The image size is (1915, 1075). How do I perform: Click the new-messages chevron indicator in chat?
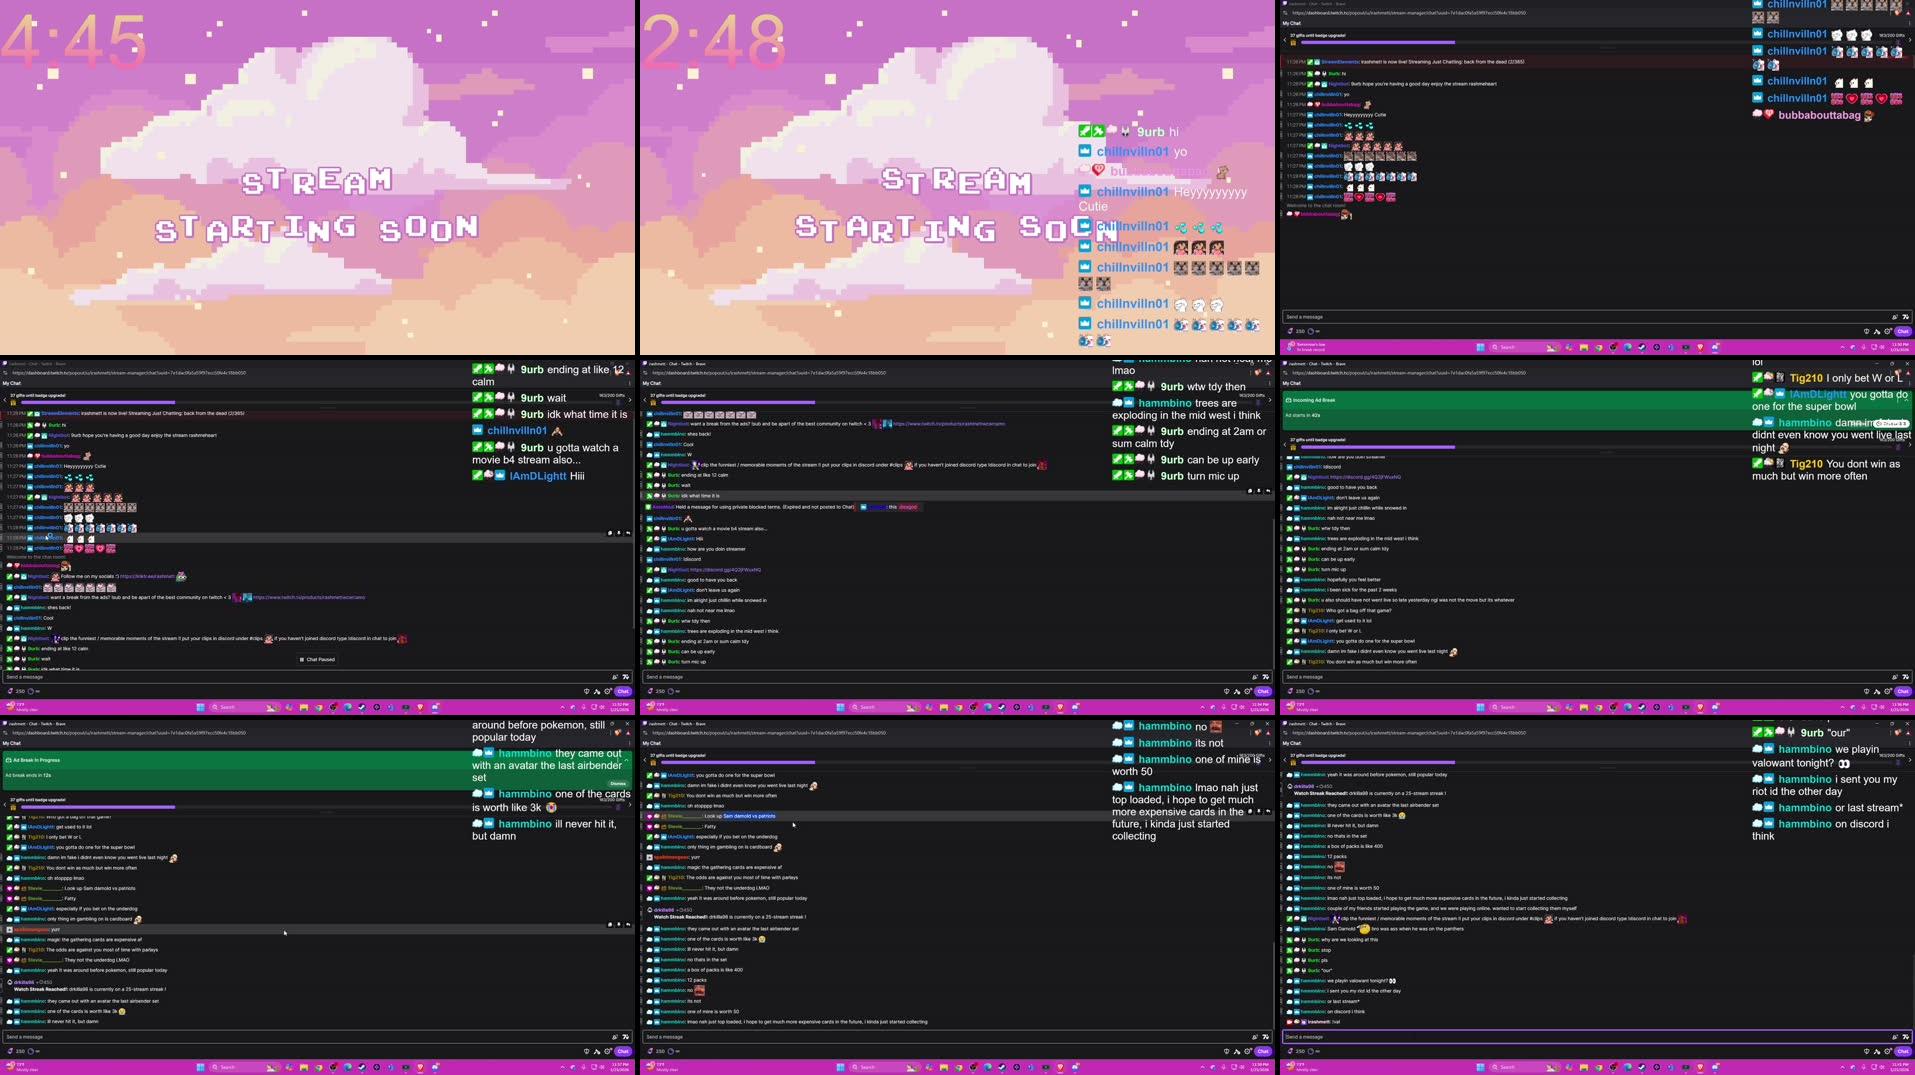[625, 536]
